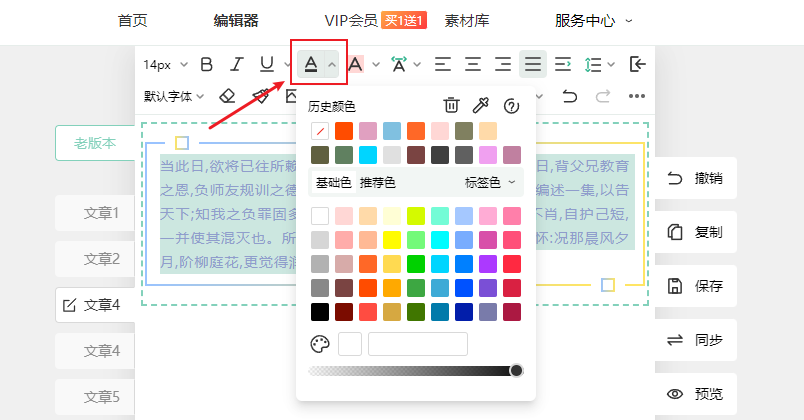The width and height of the screenshot is (804, 420).
Task: Toggle bold formatting (B icon)
Action: 207,65
